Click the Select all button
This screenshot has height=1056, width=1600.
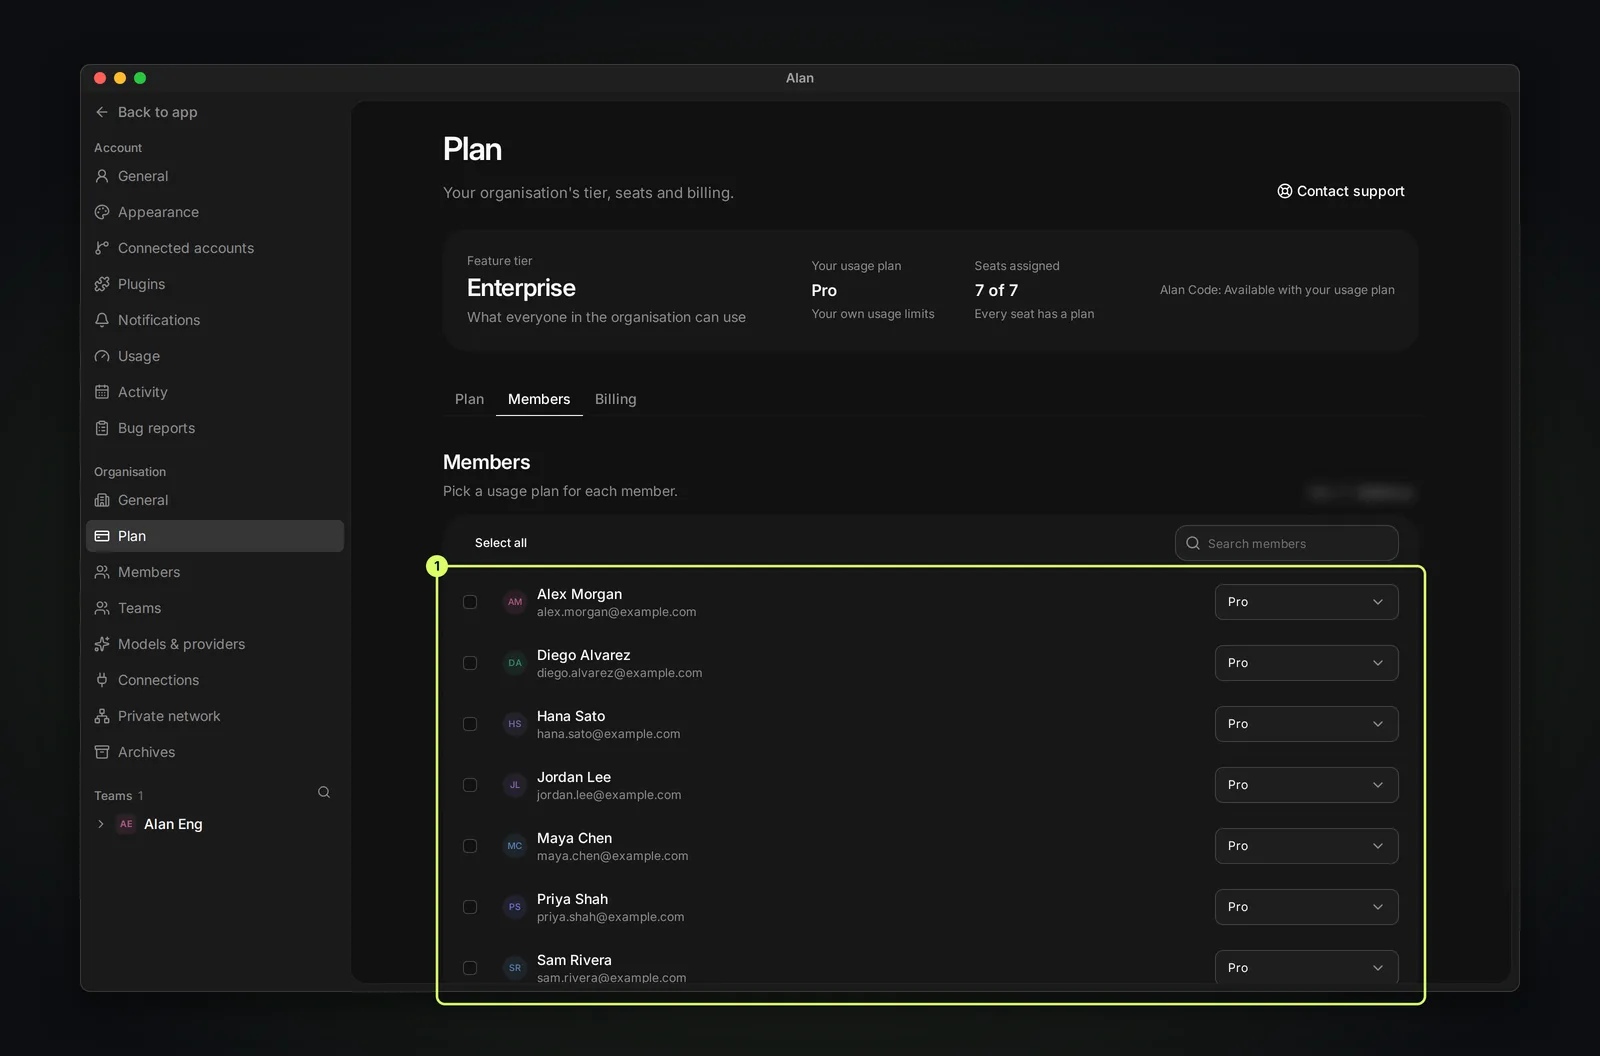click(500, 543)
